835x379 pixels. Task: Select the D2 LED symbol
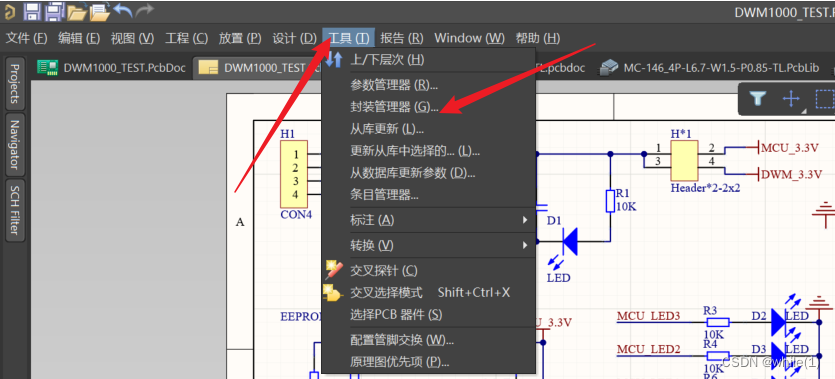778,322
